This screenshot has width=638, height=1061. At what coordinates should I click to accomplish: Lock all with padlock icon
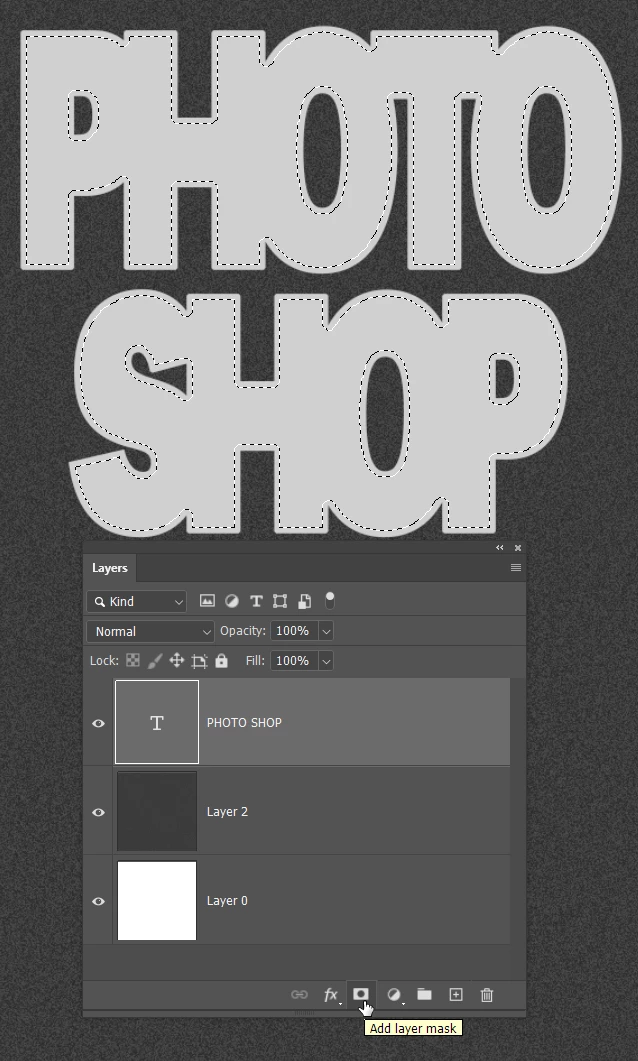[x=221, y=660]
